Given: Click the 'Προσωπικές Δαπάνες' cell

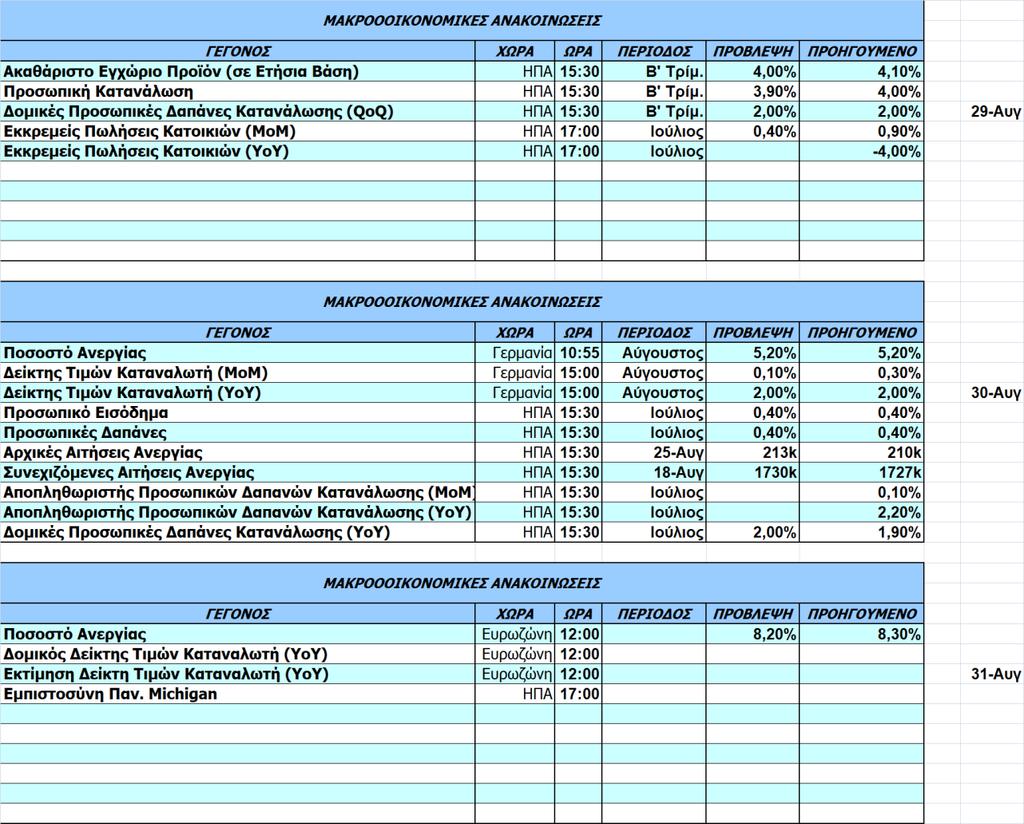Looking at the screenshot, I should (238, 432).
